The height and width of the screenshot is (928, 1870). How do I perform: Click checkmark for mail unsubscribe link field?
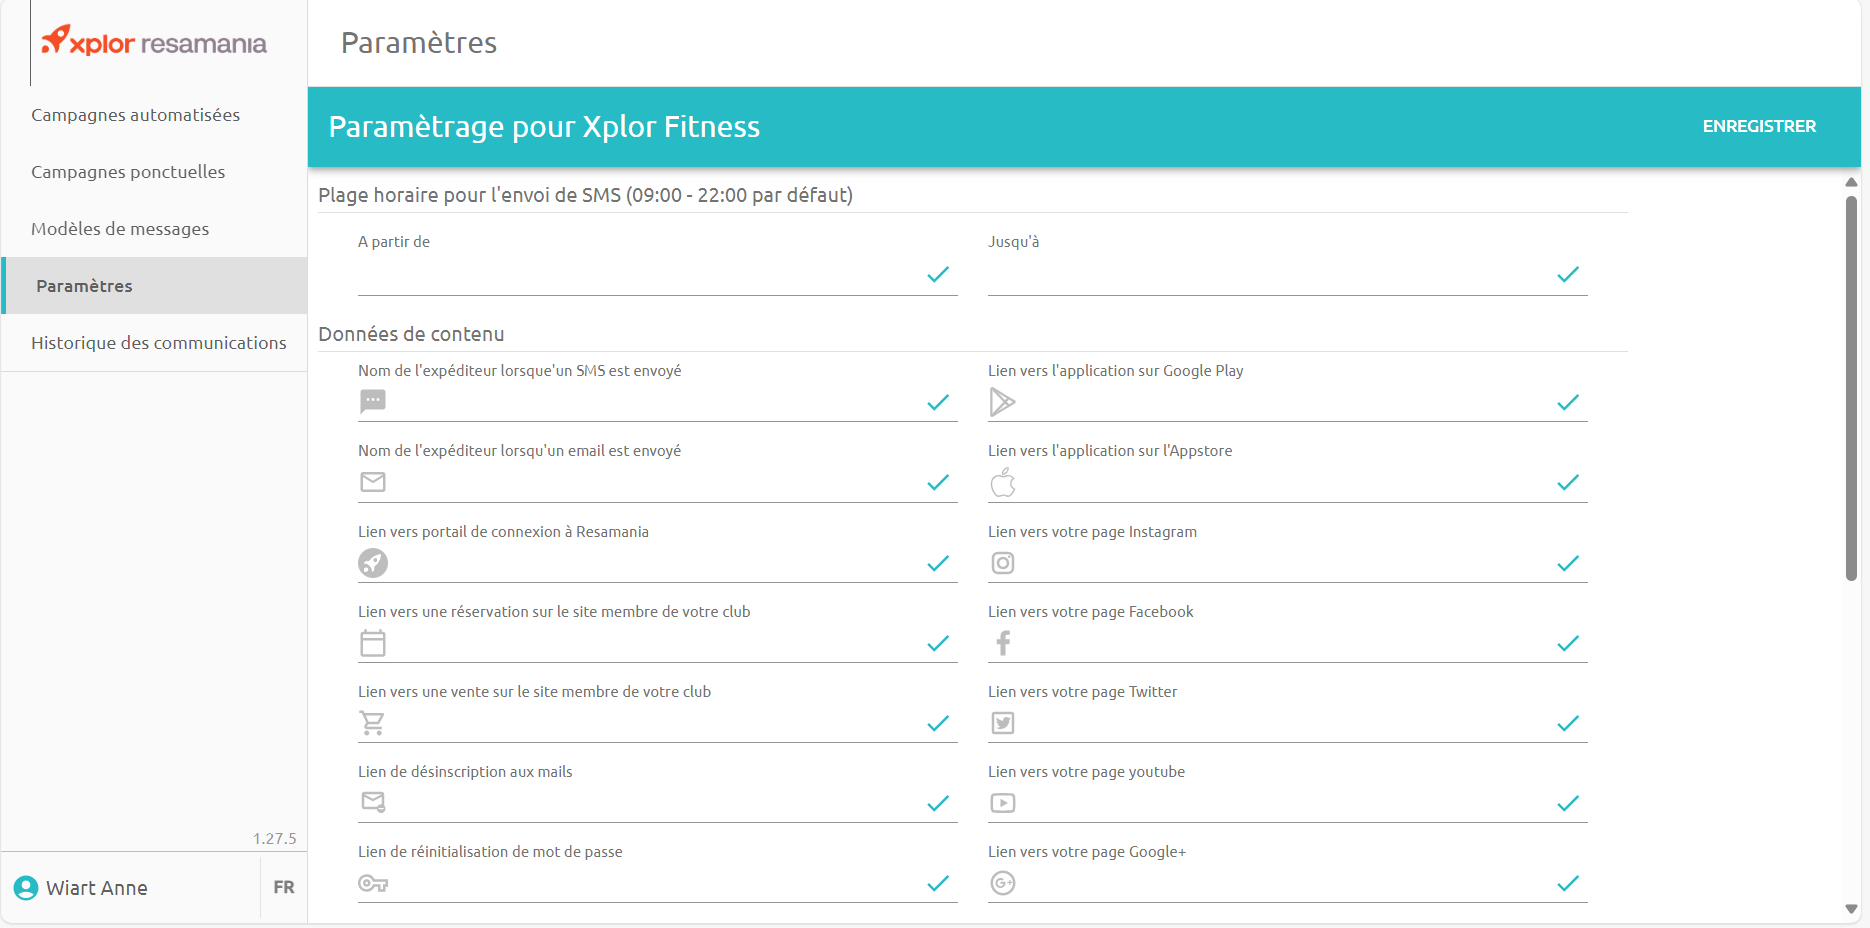938,804
